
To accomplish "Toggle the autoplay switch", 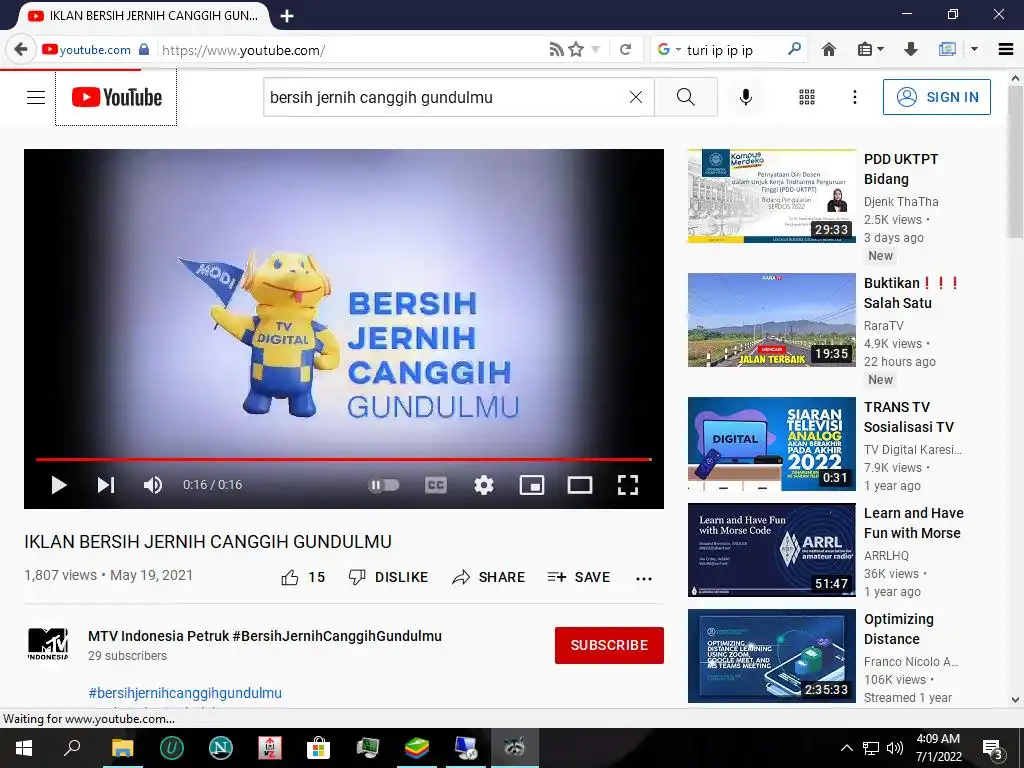I will pos(384,485).
